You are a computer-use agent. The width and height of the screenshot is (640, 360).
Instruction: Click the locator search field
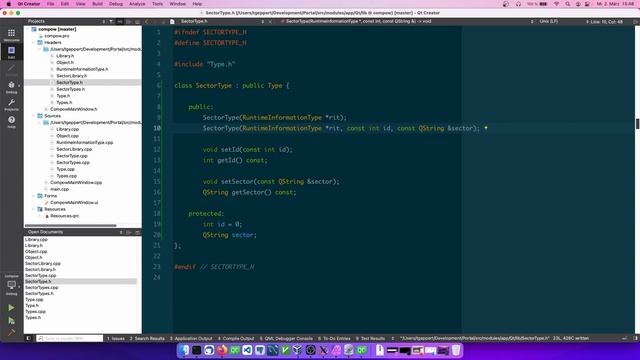click(x=70, y=338)
